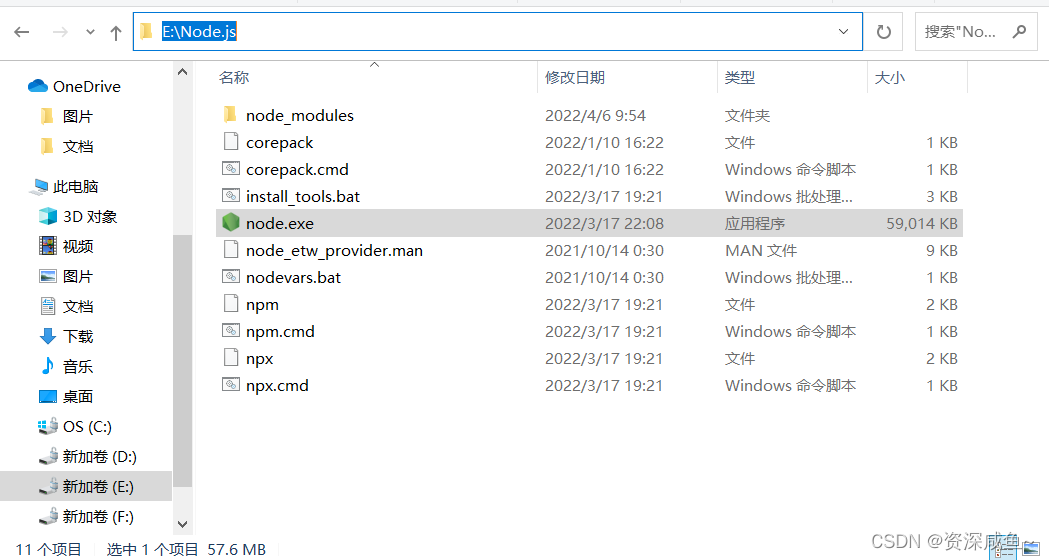Open 音乐 in the navigation pane

78,367
